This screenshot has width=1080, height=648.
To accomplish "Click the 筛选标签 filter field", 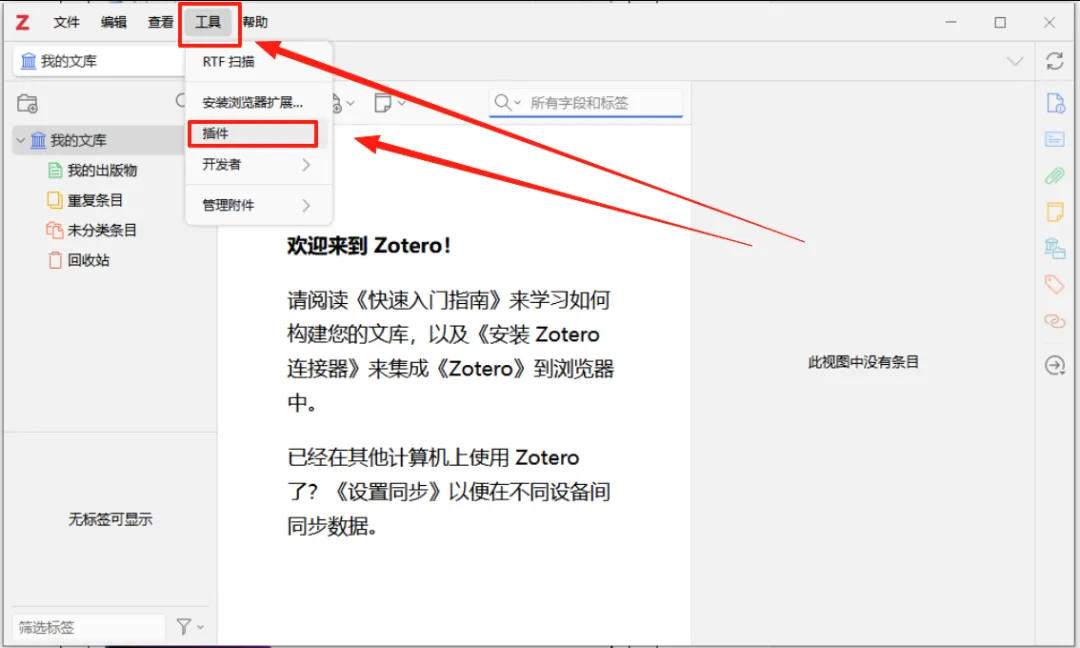I will (x=88, y=627).
